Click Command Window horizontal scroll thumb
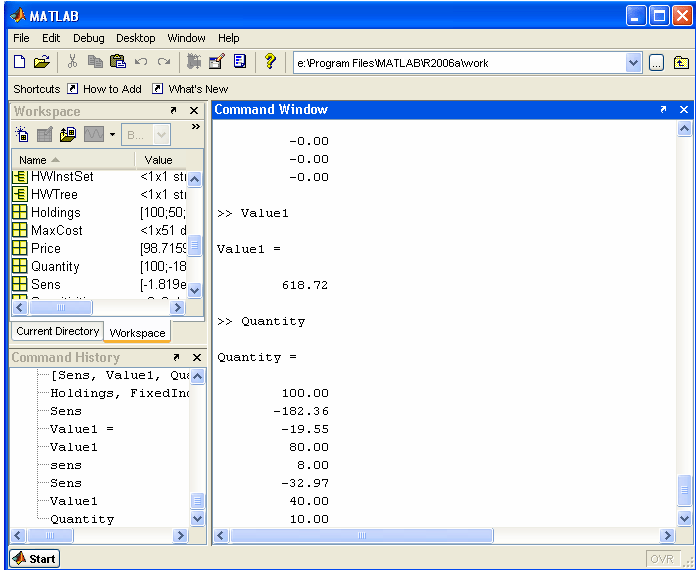 [361, 535]
